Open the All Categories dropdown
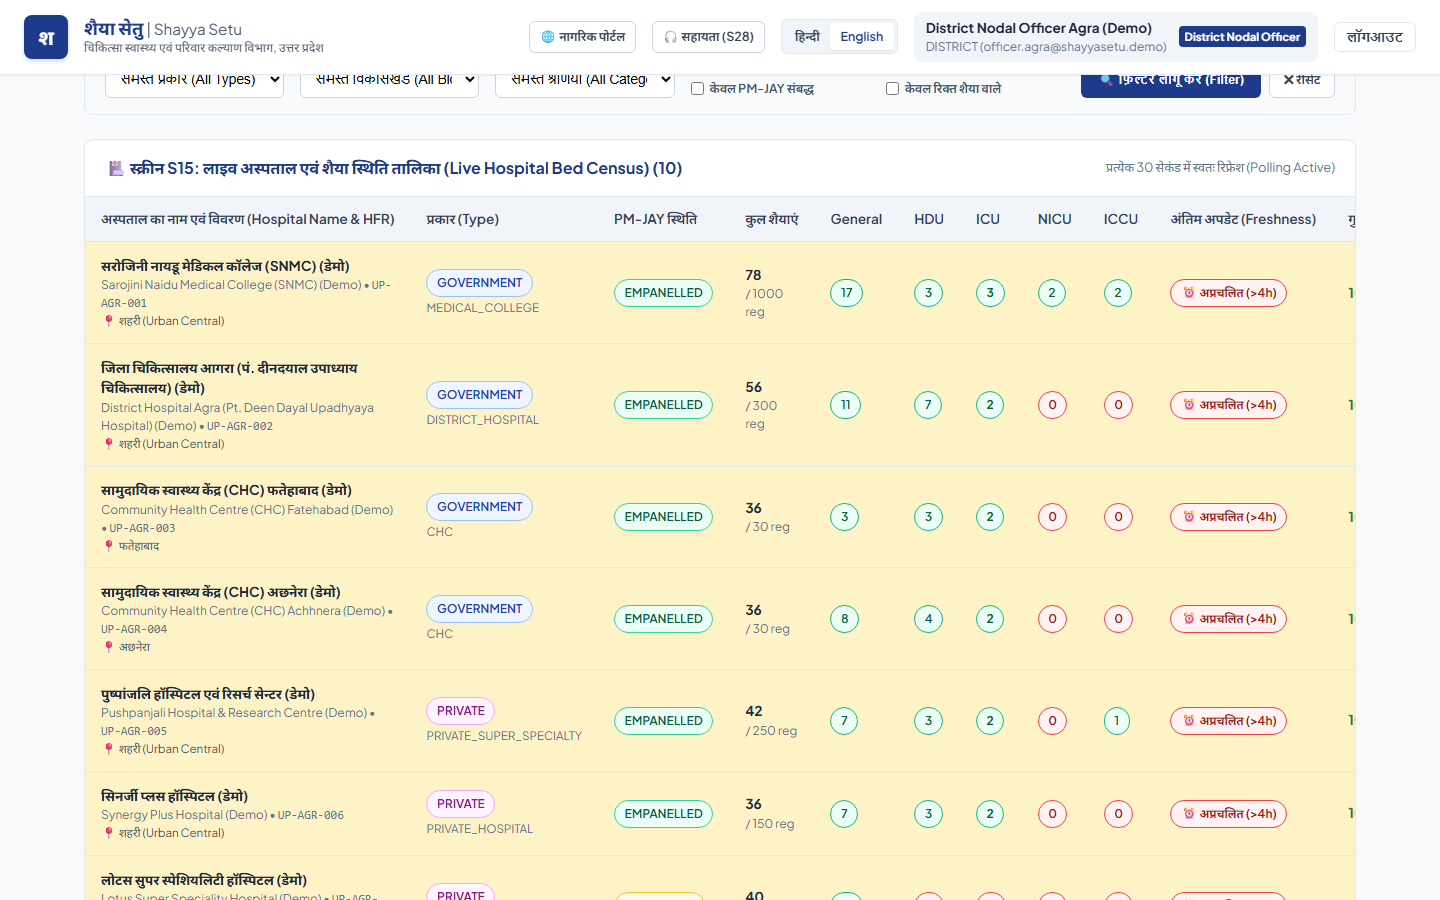This screenshot has height=900, width=1440. click(x=584, y=81)
